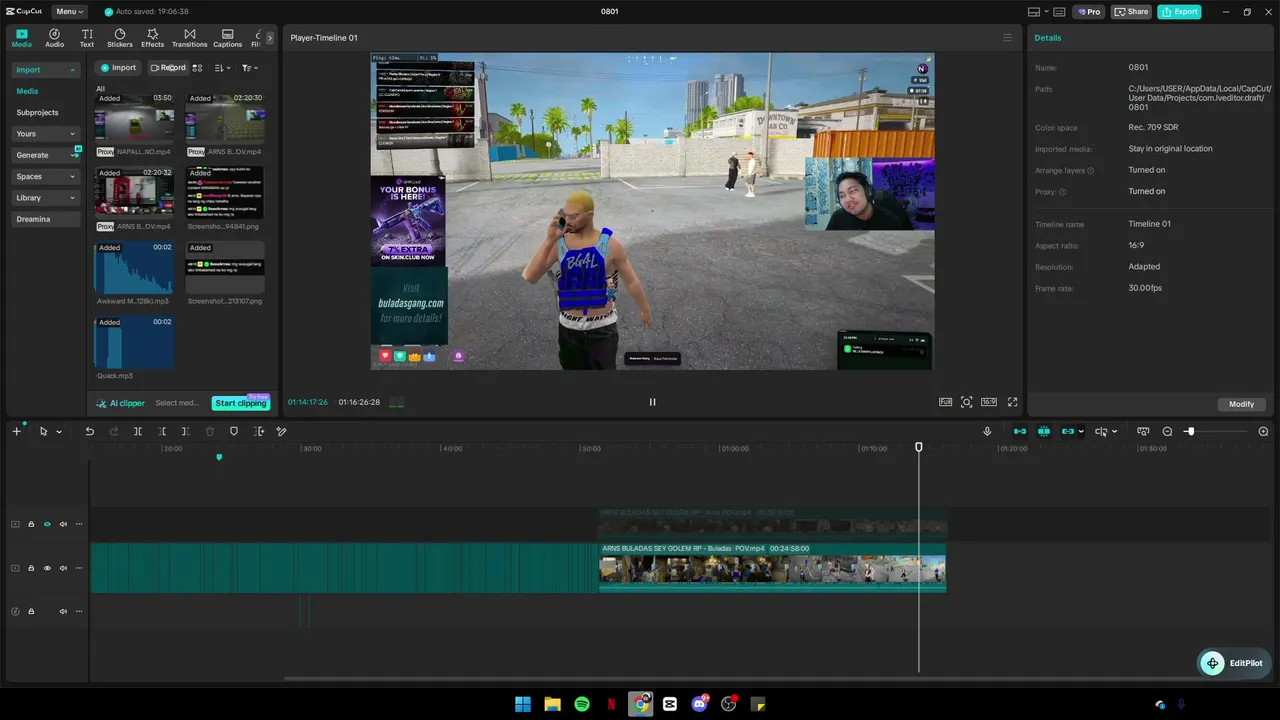
Task: Switch to the Text tab
Action: [x=87, y=38]
